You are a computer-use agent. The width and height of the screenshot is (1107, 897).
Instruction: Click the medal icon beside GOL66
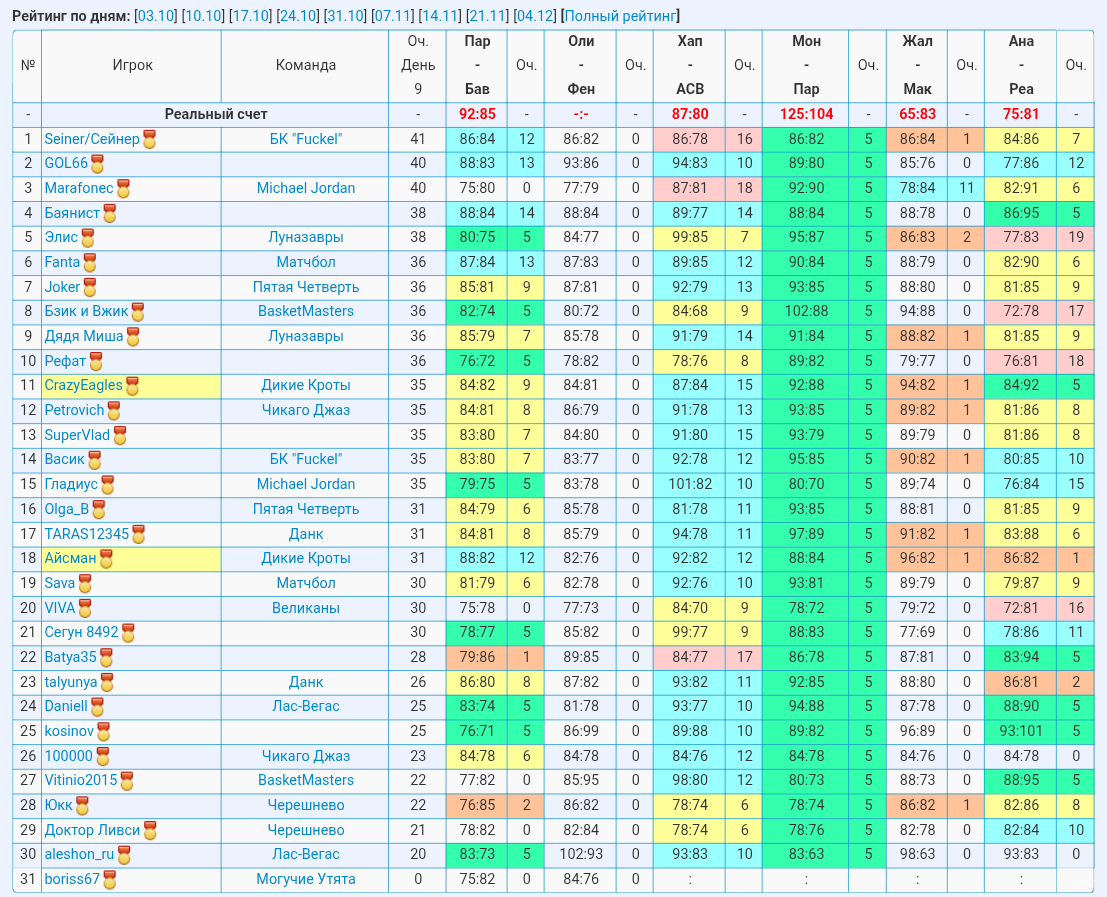tap(97, 164)
